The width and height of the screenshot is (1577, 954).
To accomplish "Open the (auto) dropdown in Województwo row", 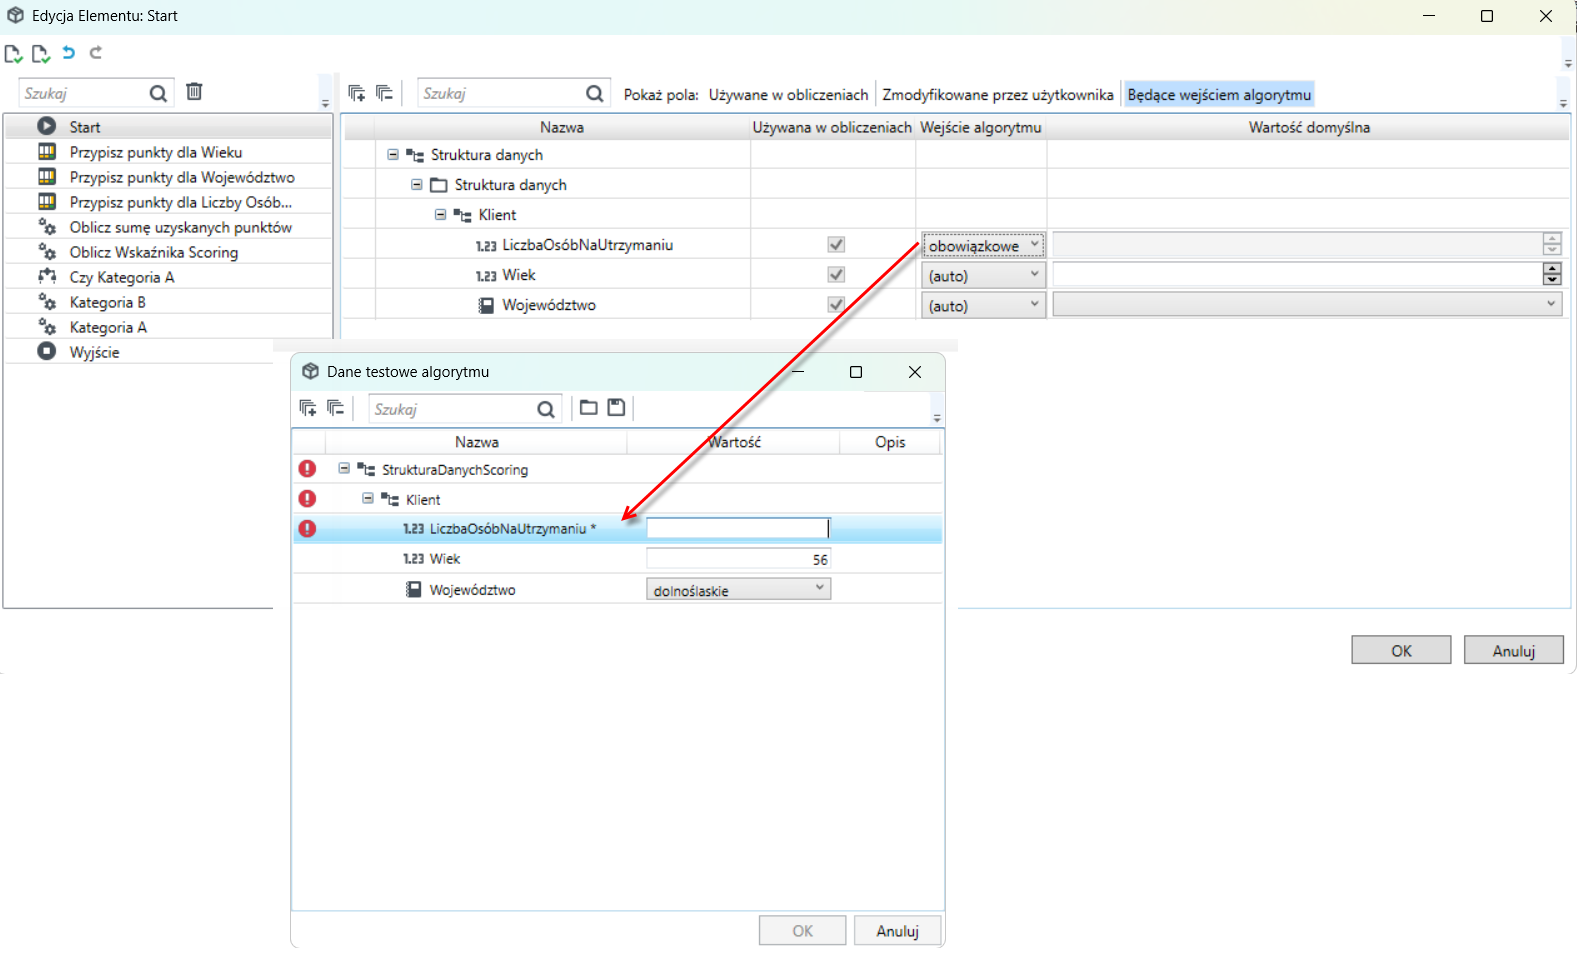I will [983, 305].
